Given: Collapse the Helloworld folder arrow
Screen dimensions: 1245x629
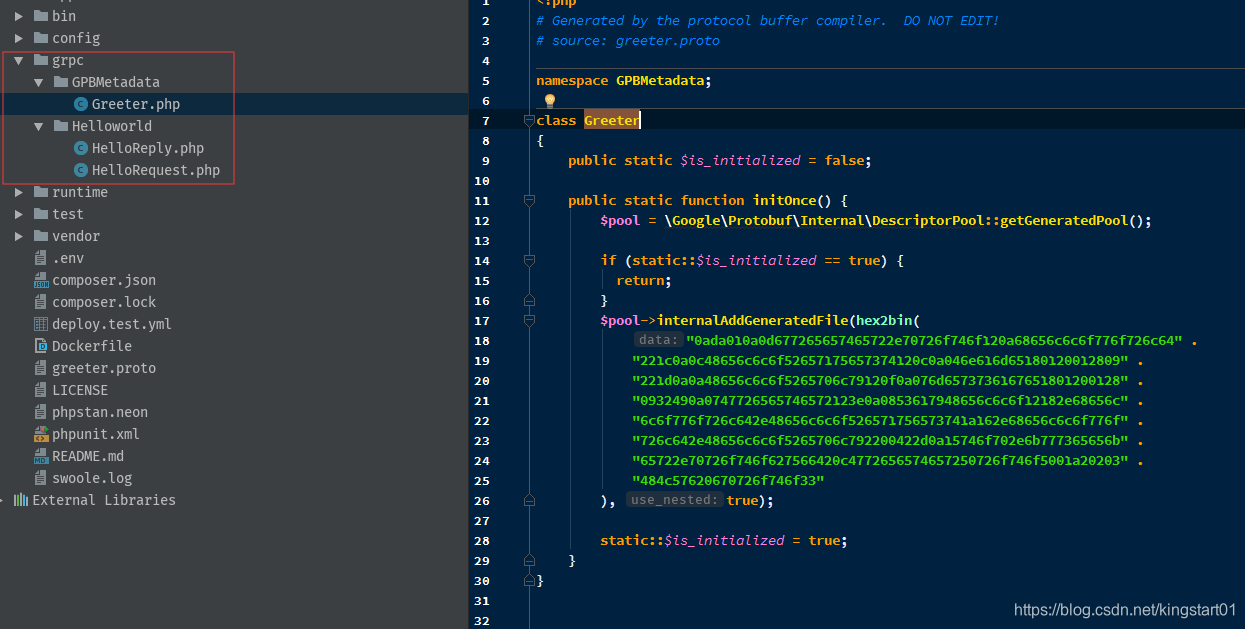Looking at the screenshot, I should pyautogui.click(x=38, y=126).
